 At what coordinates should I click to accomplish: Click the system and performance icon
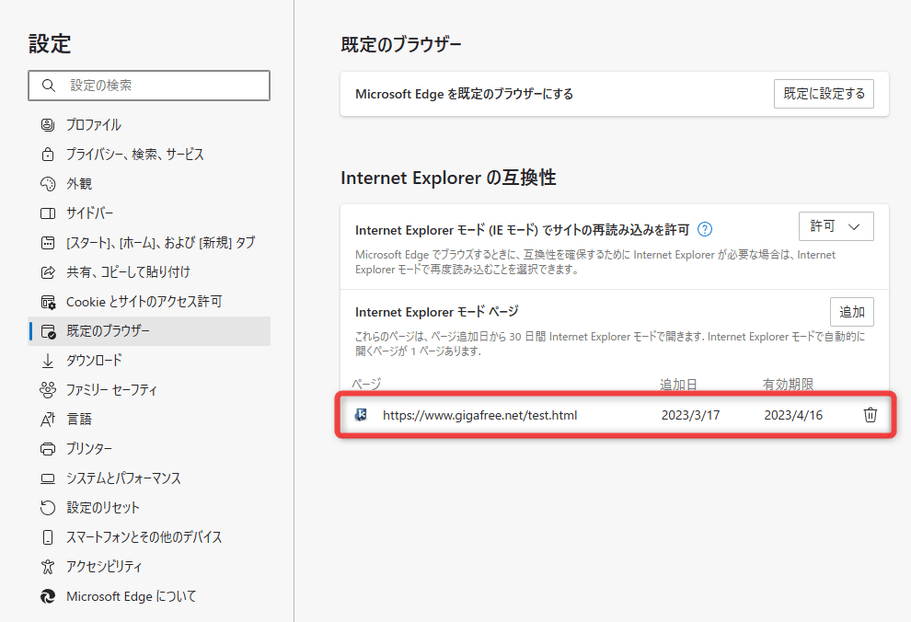point(48,479)
